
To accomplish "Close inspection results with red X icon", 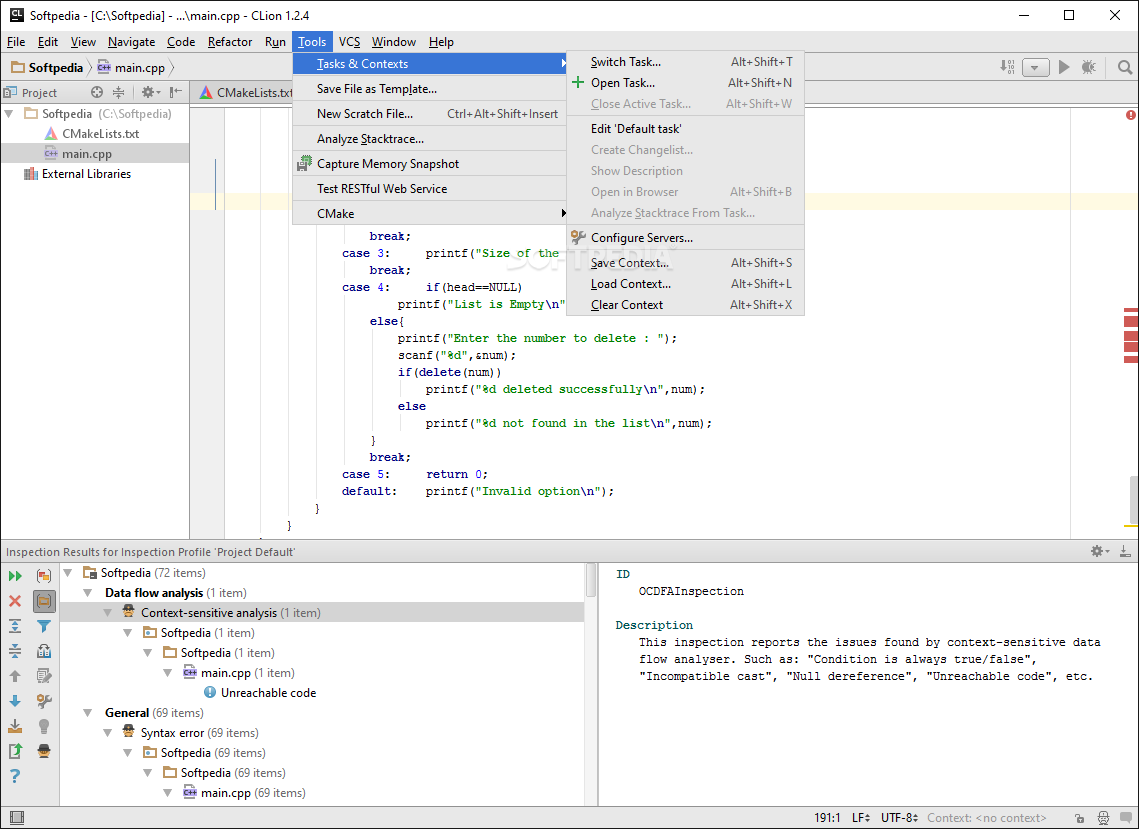I will click(x=15, y=601).
